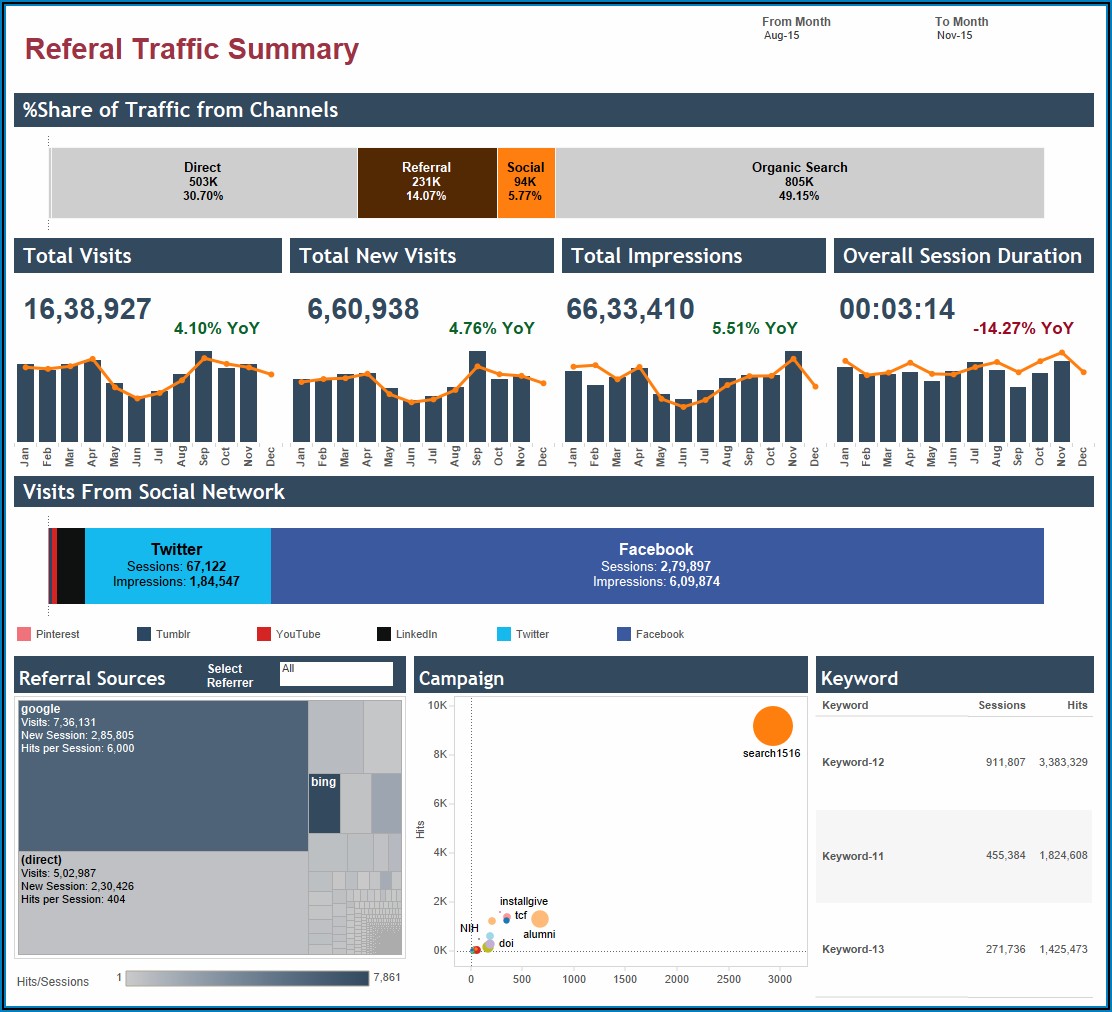Click the LinkedIn black legend swatch

coord(384,634)
